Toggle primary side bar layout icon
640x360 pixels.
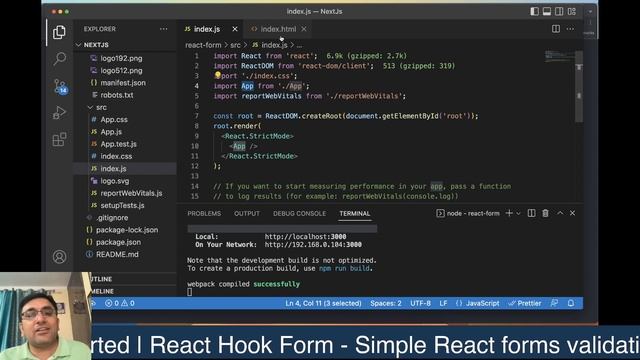pyautogui.click(x=534, y=11)
